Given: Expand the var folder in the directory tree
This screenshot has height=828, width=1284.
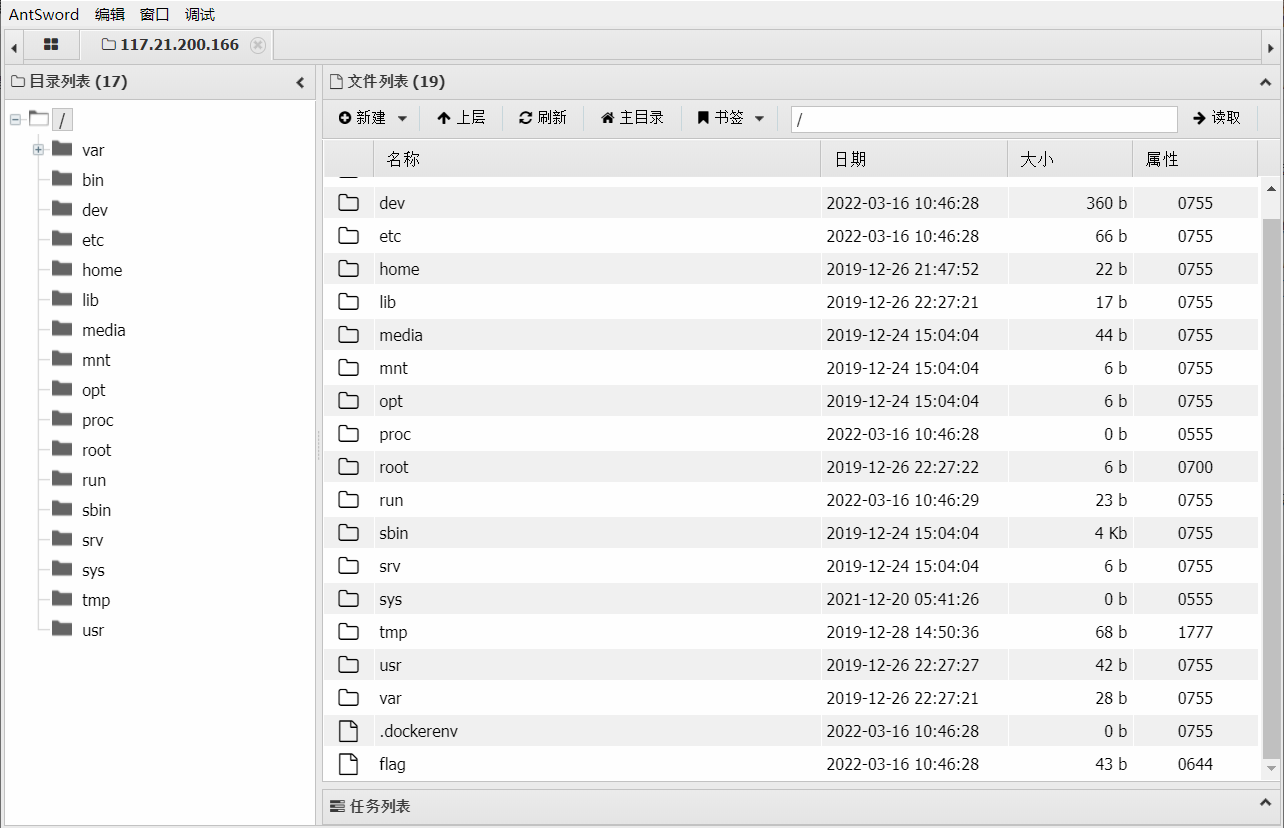Looking at the screenshot, I should point(38,150).
